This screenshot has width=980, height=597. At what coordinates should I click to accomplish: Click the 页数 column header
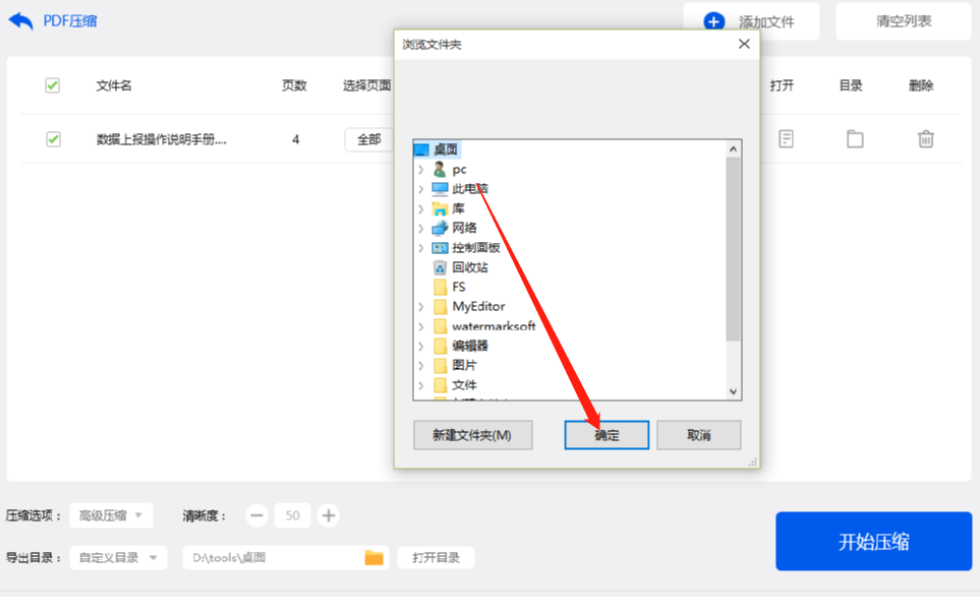294,86
